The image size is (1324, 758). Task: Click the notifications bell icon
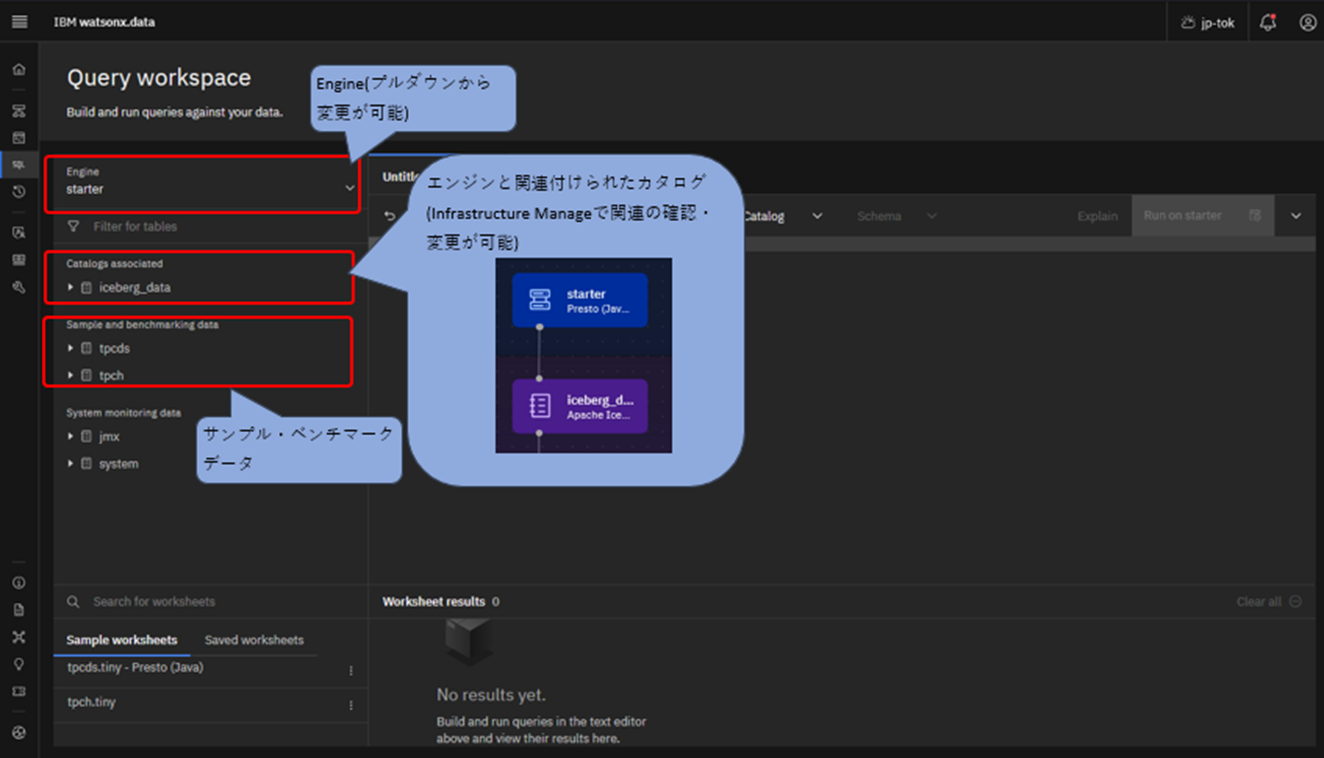[1268, 22]
